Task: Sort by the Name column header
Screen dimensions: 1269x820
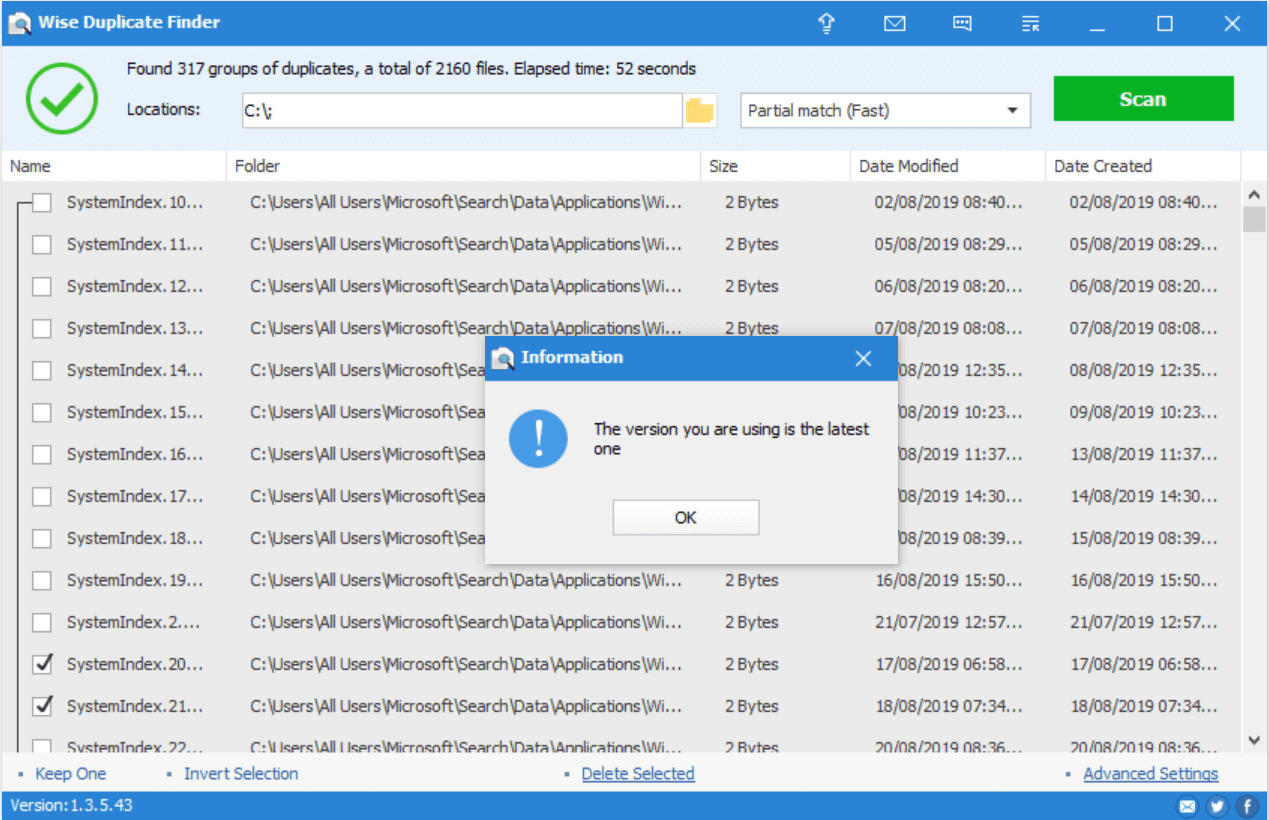Action: (x=115, y=166)
